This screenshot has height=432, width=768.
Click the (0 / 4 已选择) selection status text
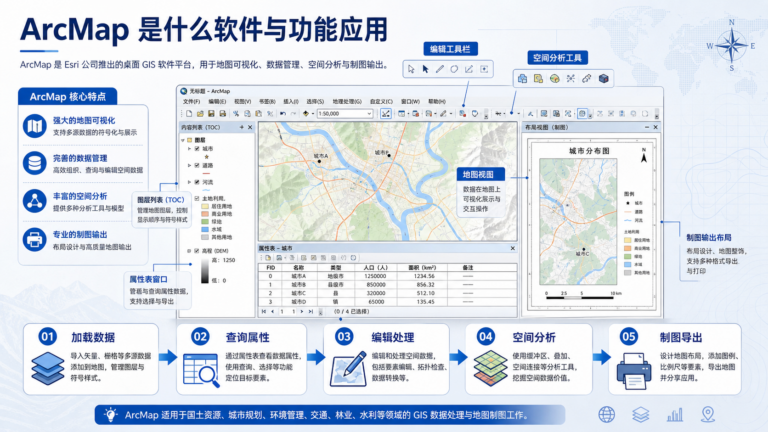pos(351,312)
